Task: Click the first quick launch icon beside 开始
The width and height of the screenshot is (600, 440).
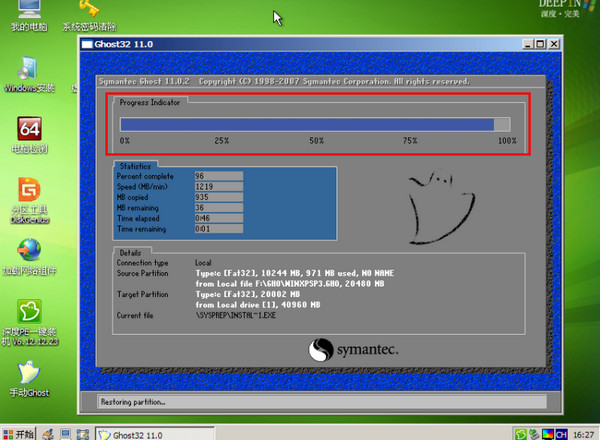Action: [x=48, y=434]
